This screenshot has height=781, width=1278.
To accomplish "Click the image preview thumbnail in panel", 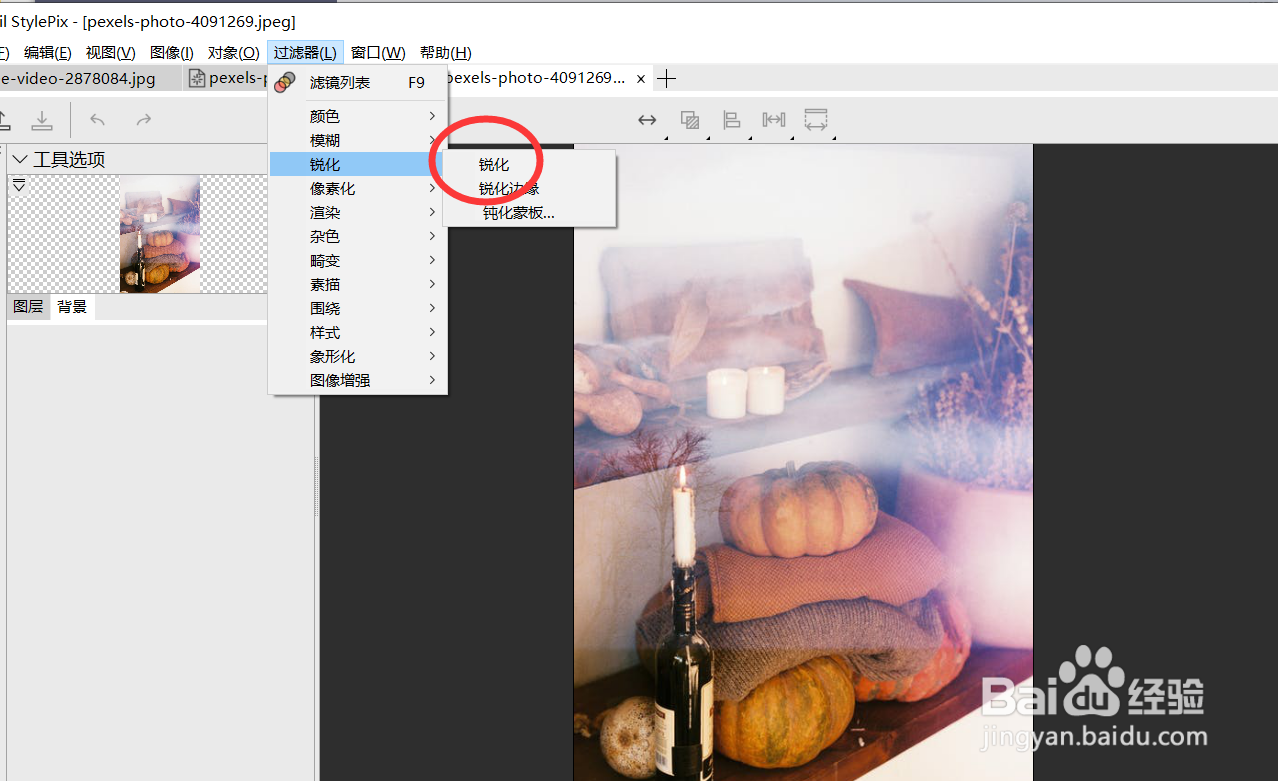I will 160,234.
